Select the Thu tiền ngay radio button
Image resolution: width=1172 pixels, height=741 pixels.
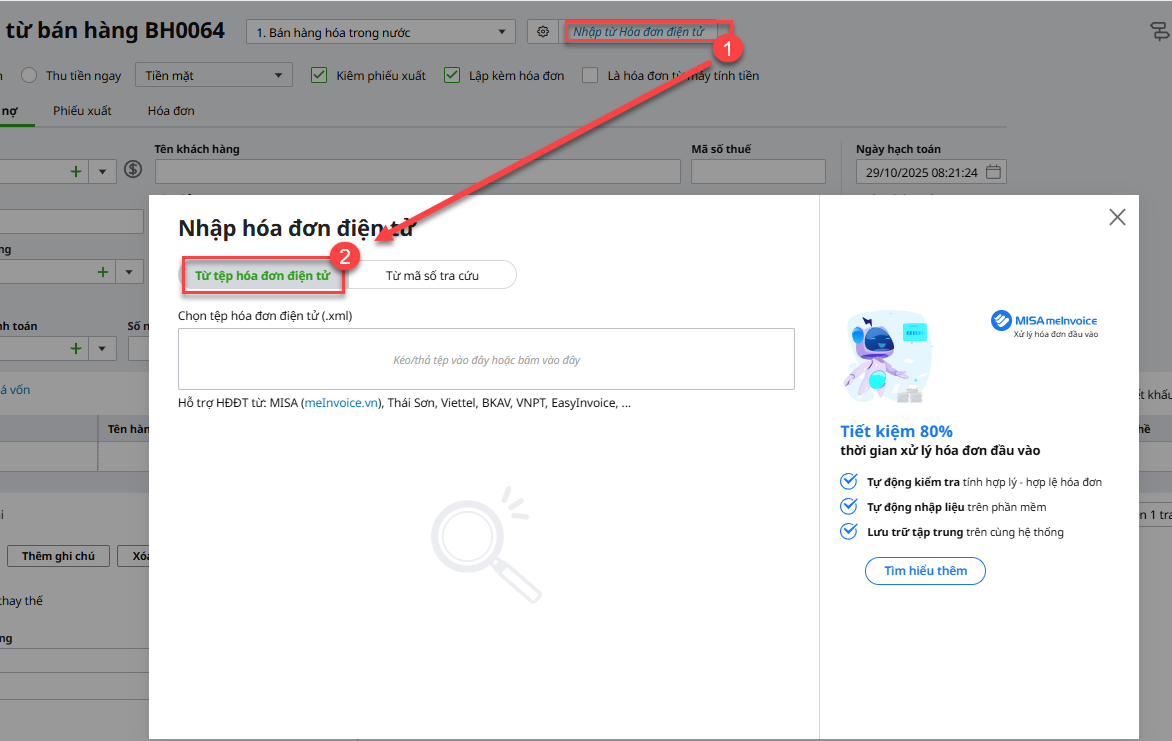pyautogui.click(x=29, y=75)
